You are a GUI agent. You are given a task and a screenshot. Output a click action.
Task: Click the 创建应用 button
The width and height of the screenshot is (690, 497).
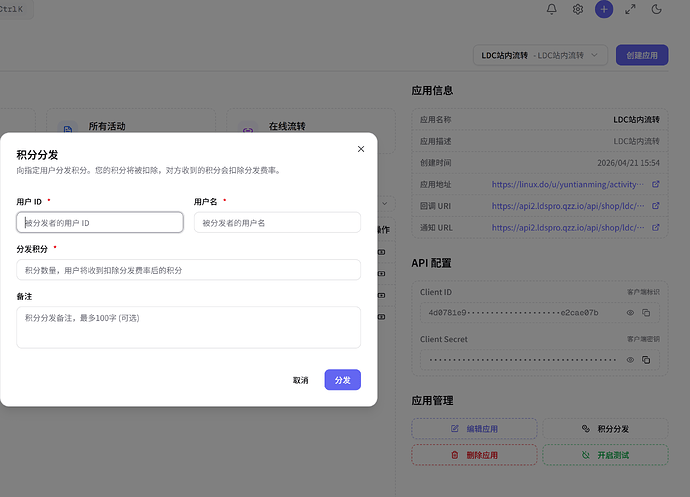642,55
